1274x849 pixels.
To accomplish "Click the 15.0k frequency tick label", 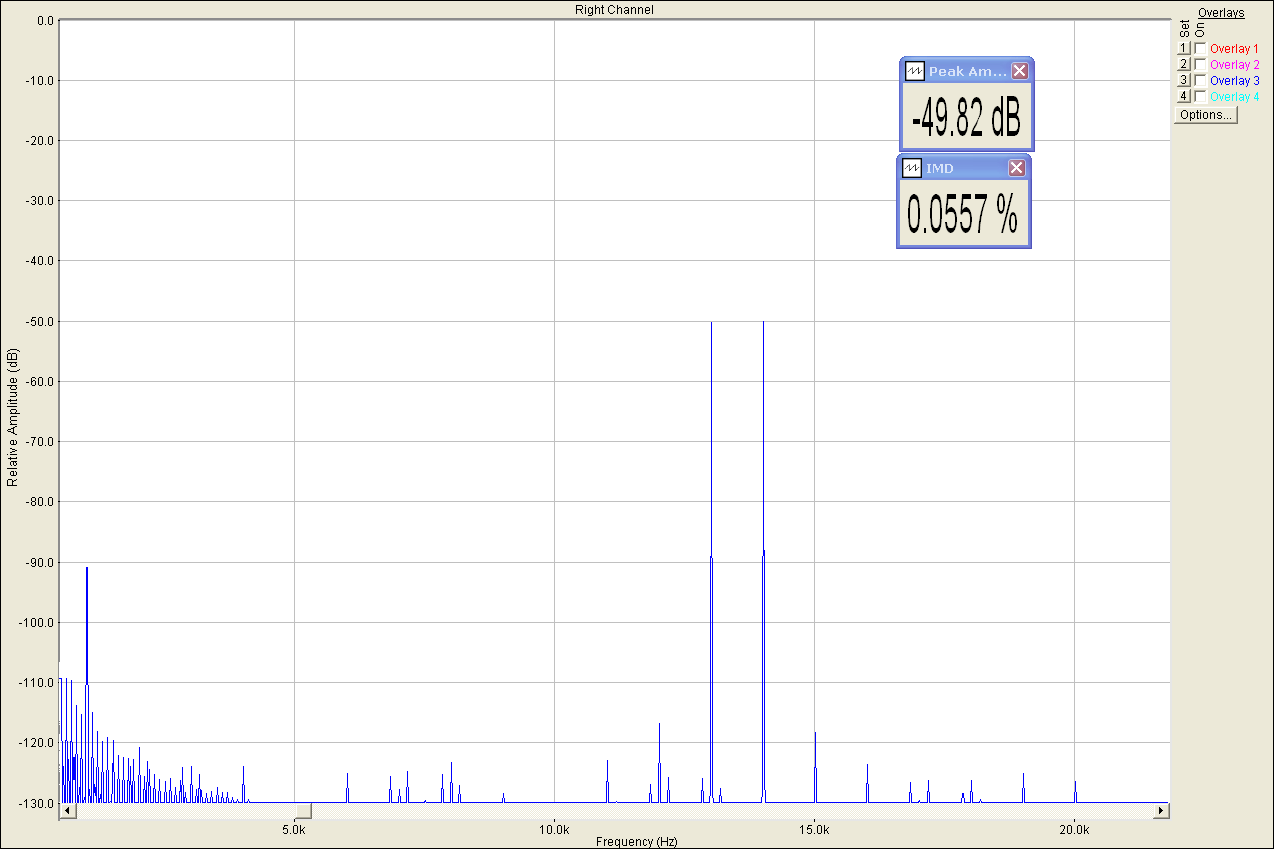I will [815, 830].
